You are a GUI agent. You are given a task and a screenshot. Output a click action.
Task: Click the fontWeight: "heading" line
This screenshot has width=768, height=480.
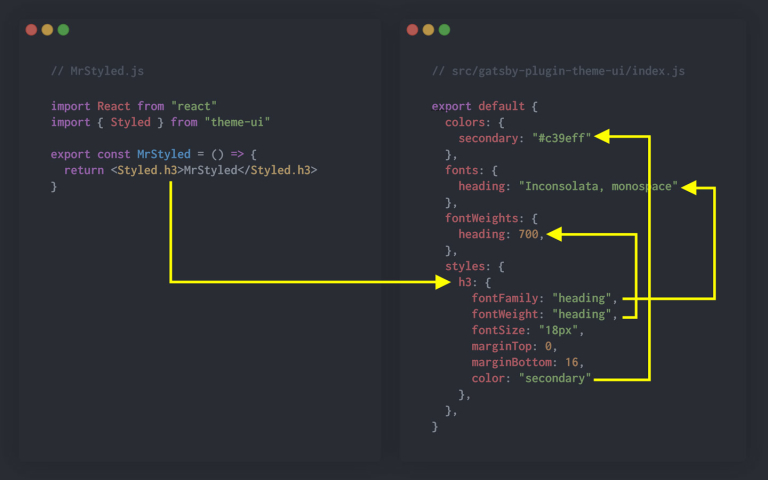(545, 314)
